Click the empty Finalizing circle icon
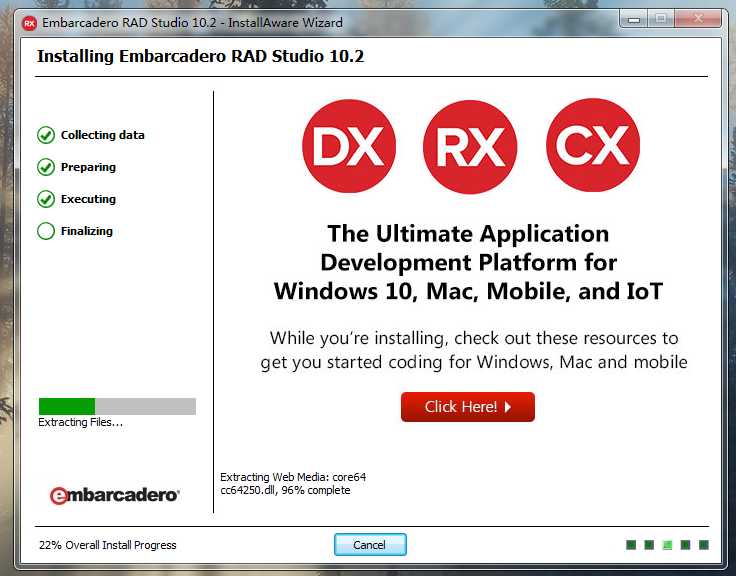This screenshot has width=736, height=576. [x=46, y=231]
